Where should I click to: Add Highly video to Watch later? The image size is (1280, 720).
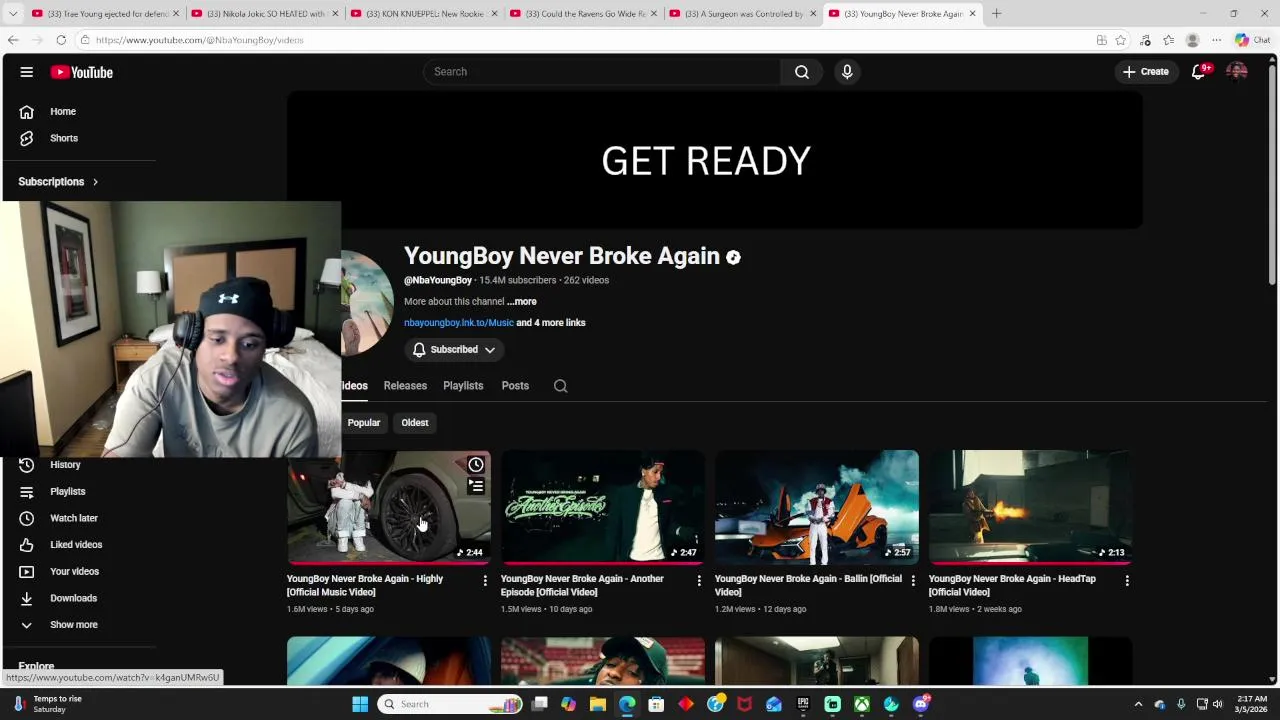click(476, 464)
